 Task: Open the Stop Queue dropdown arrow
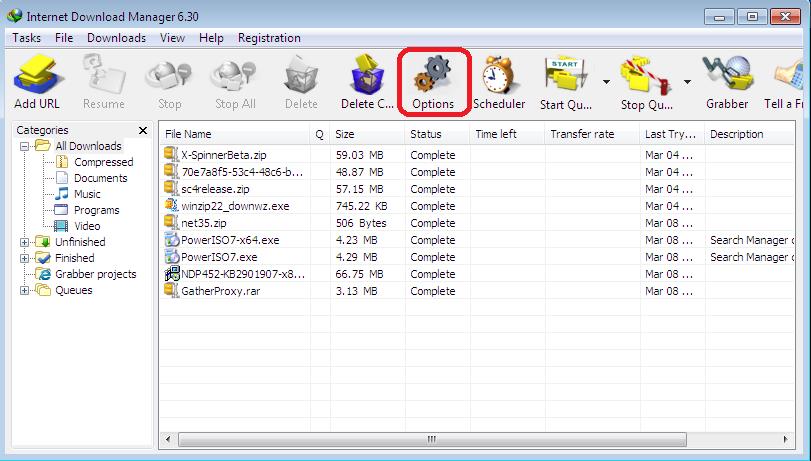(x=687, y=82)
